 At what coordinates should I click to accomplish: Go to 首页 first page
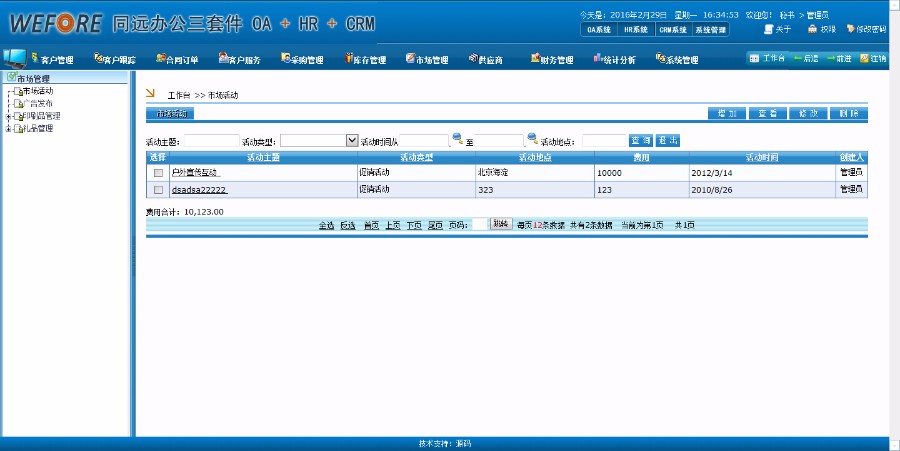tap(371, 226)
